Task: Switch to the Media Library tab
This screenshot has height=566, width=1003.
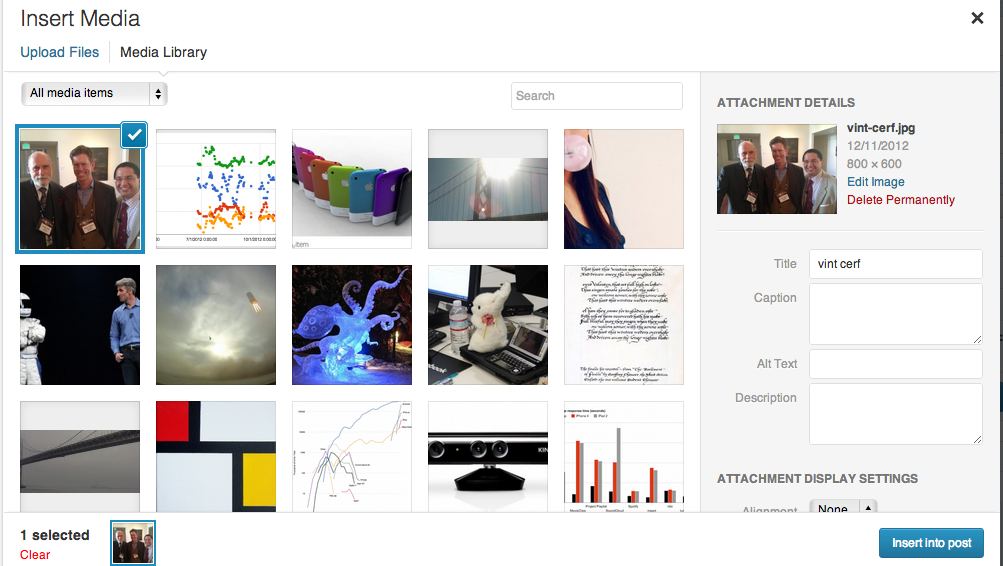Action: (163, 52)
